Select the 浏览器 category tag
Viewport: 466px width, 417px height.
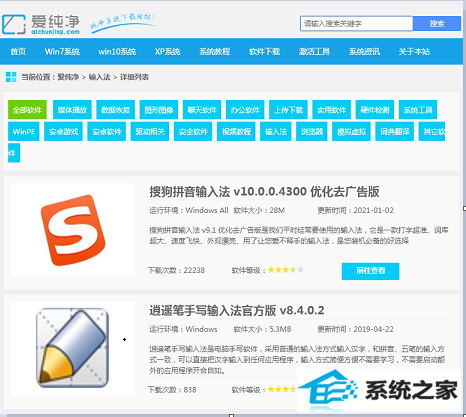point(312,131)
